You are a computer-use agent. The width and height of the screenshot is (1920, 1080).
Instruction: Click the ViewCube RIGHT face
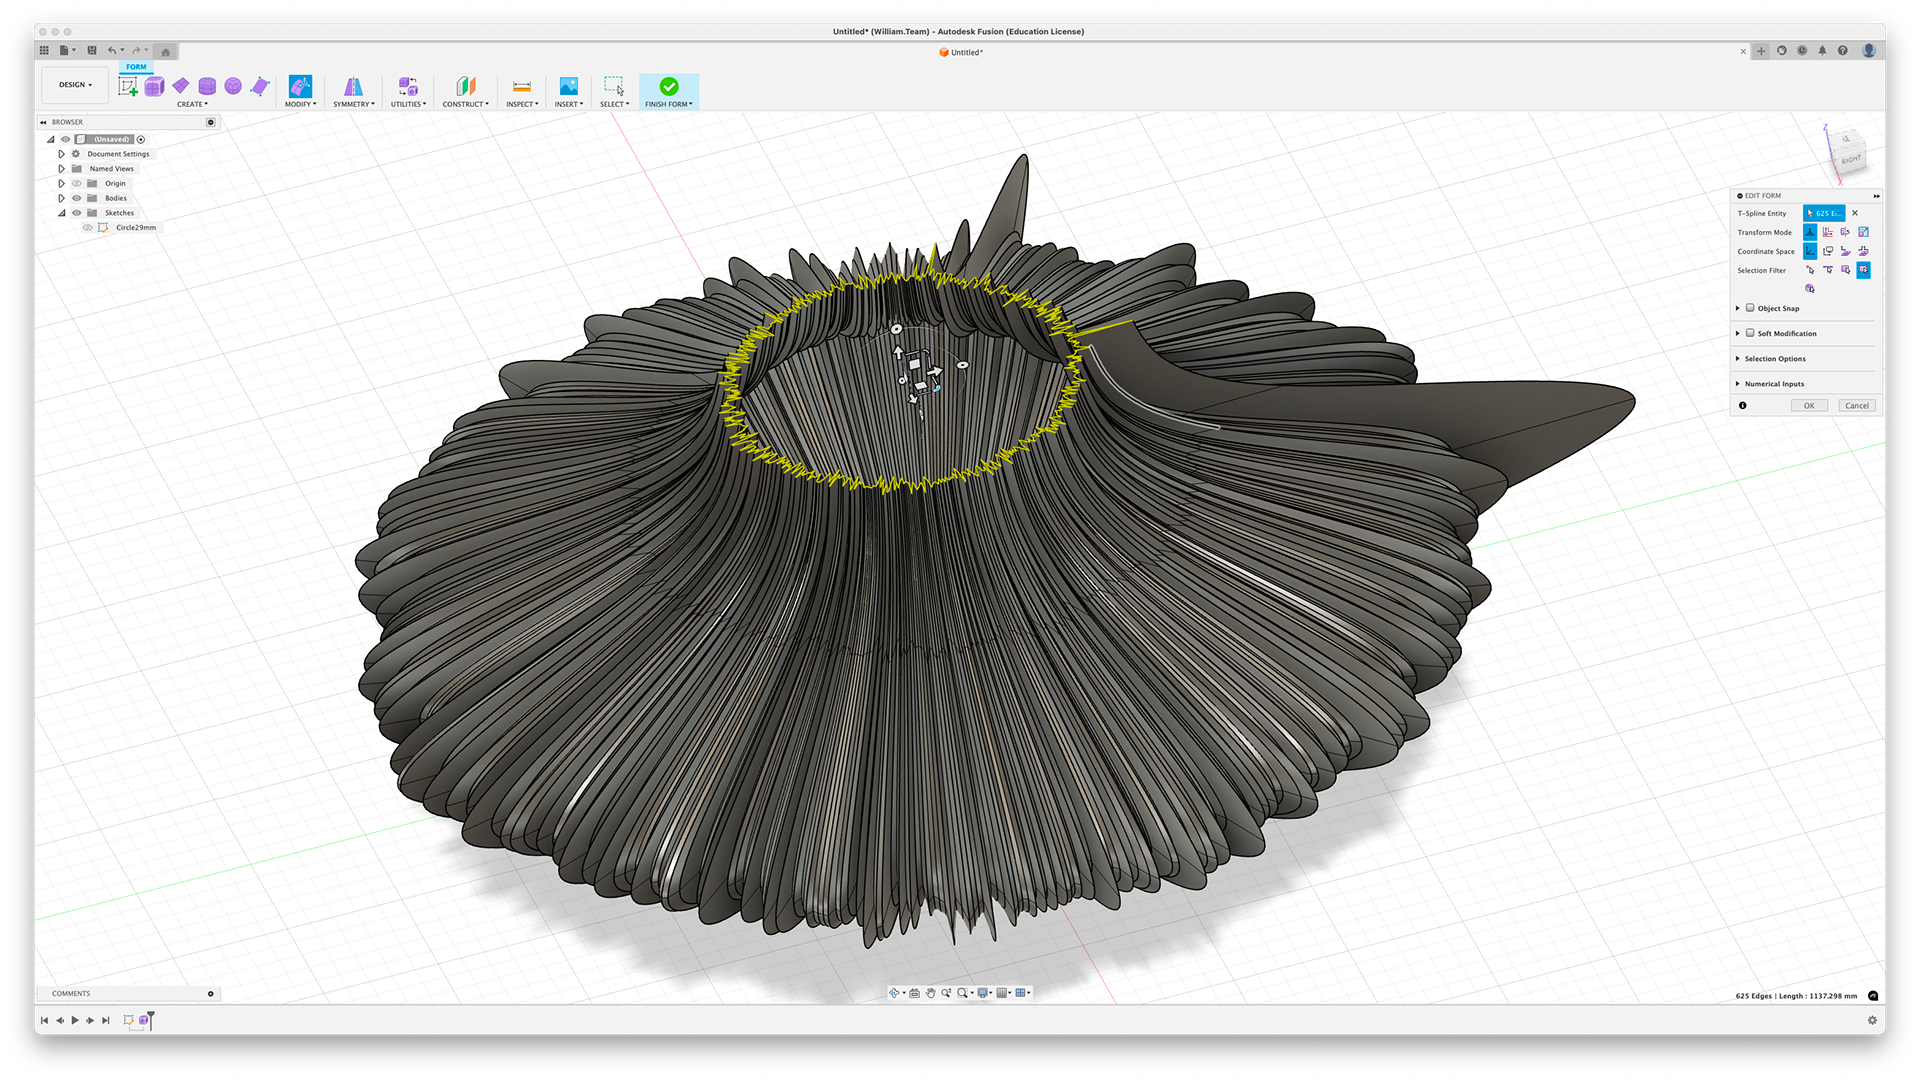pos(1850,159)
